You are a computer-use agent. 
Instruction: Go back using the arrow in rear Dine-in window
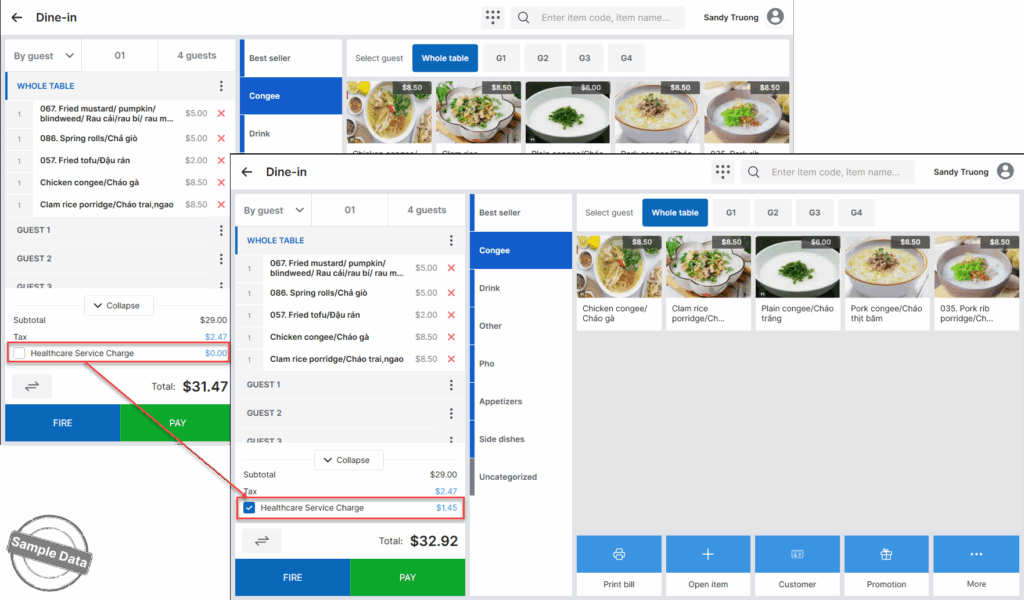coord(16,18)
